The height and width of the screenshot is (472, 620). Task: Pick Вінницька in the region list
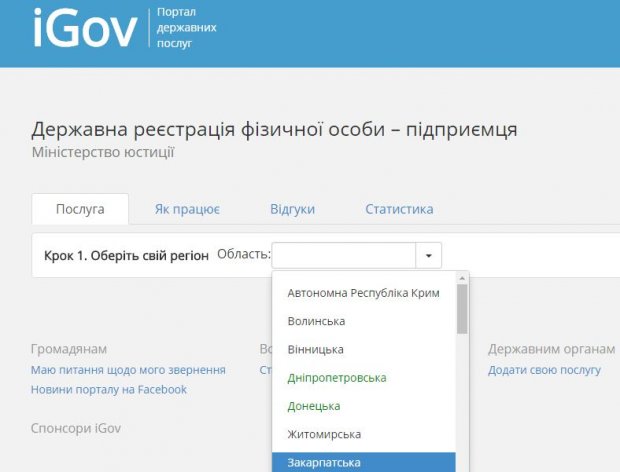(x=315, y=349)
